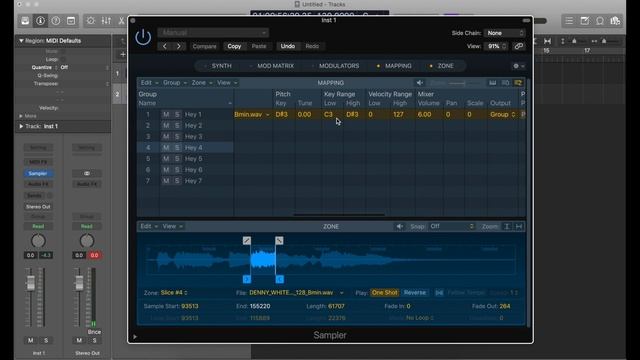The width and height of the screenshot is (640, 360).
Task: Mute the Inst 1 channel strip
Action: coord(31,340)
